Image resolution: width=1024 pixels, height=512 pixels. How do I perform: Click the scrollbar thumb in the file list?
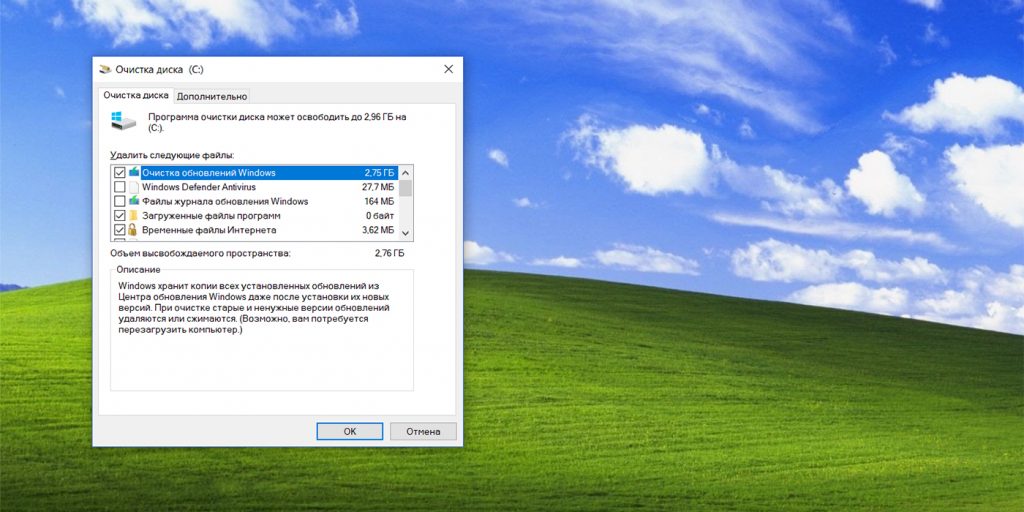(406, 188)
